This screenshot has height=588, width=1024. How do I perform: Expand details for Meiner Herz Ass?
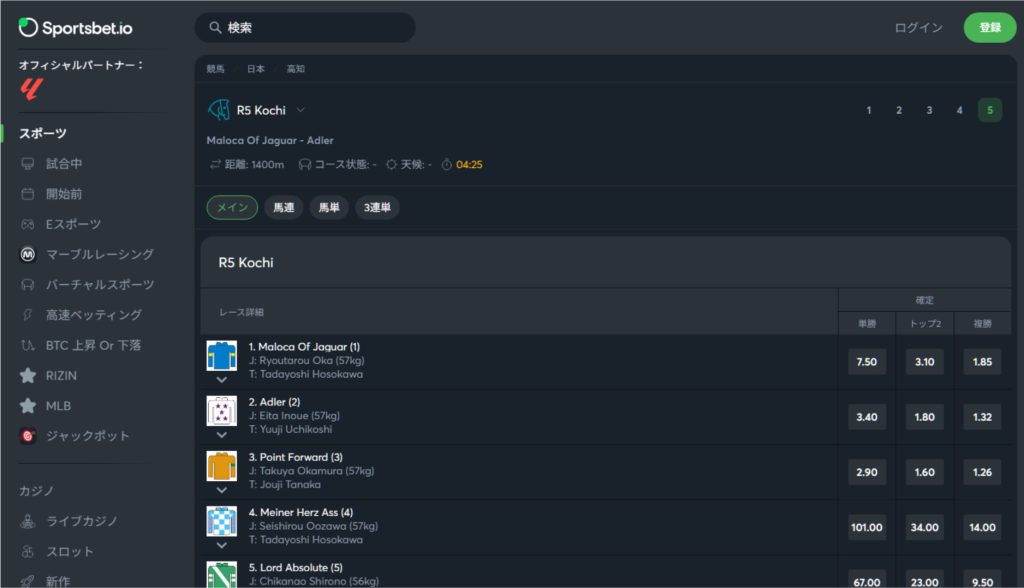click(x=222, y=545)
